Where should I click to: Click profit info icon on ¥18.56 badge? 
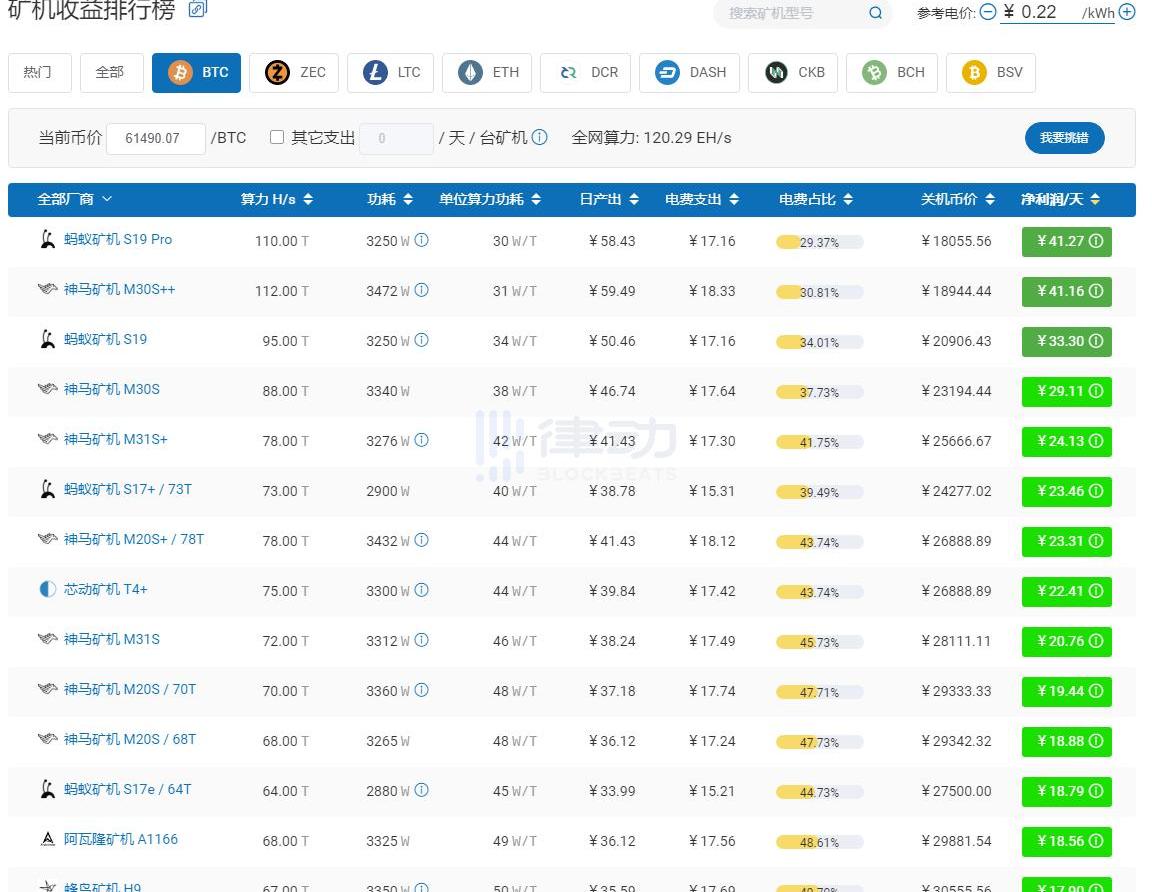click(x=1095, y=841)
